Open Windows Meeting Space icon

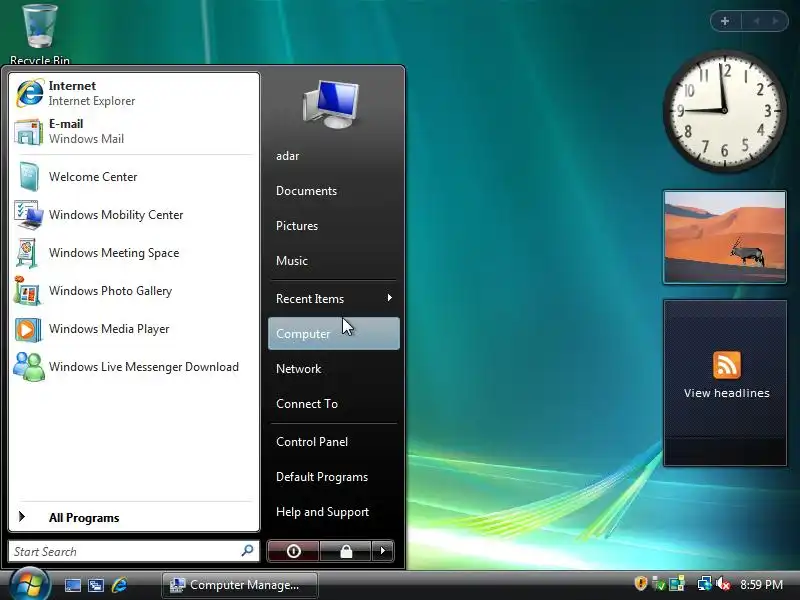[x=27, y=253]
